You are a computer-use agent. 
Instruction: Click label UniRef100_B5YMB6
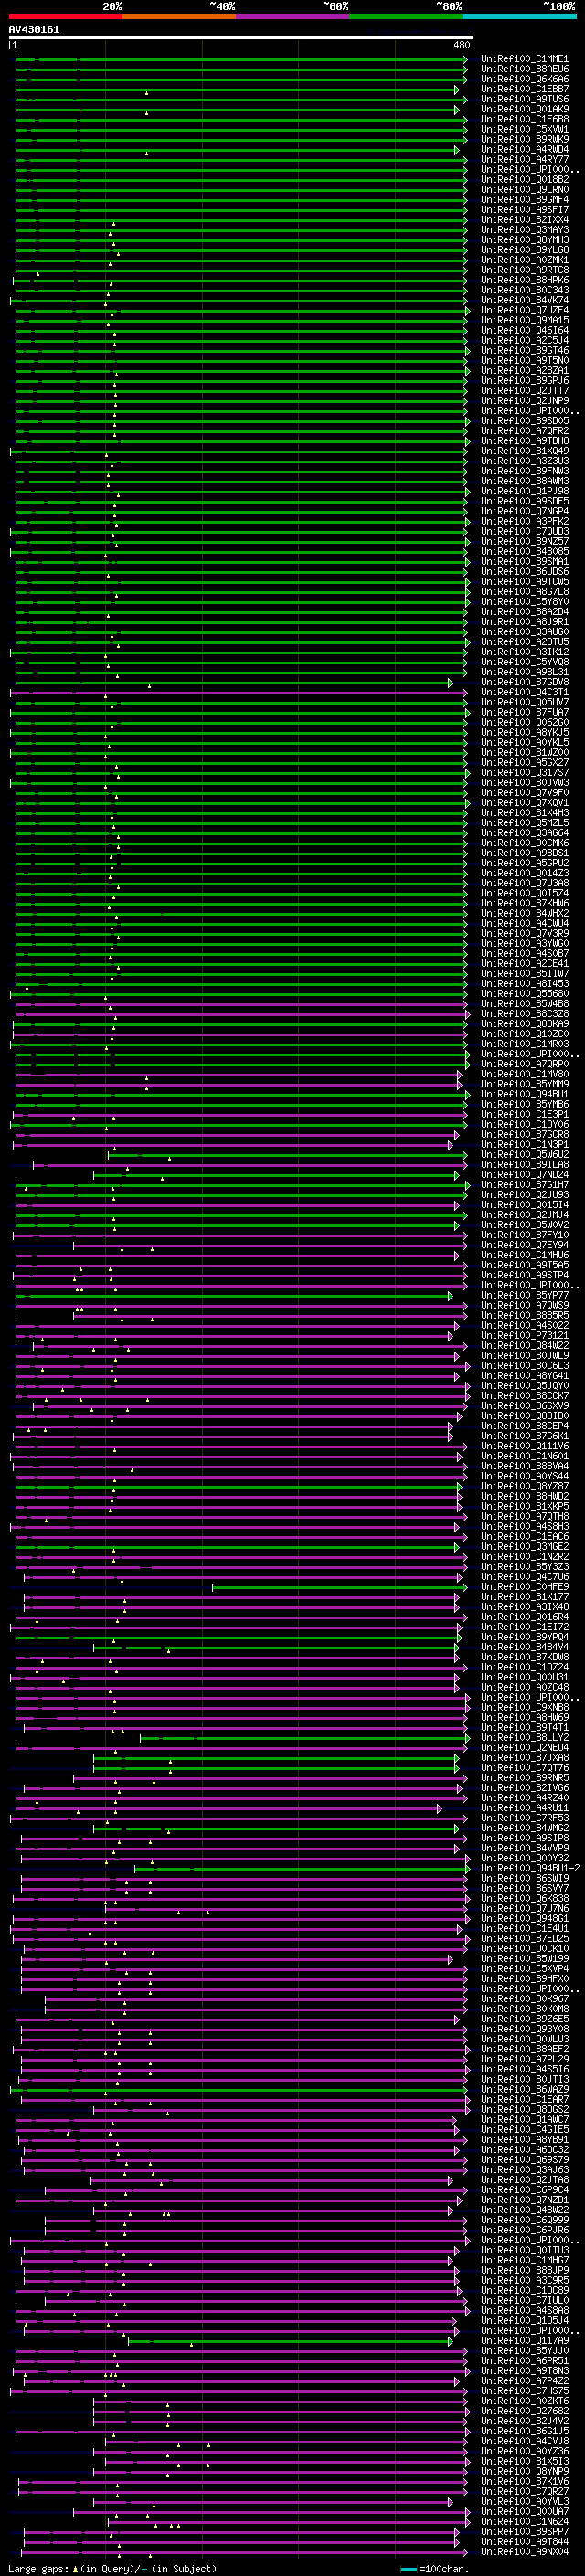click(x=524, y=1104)
